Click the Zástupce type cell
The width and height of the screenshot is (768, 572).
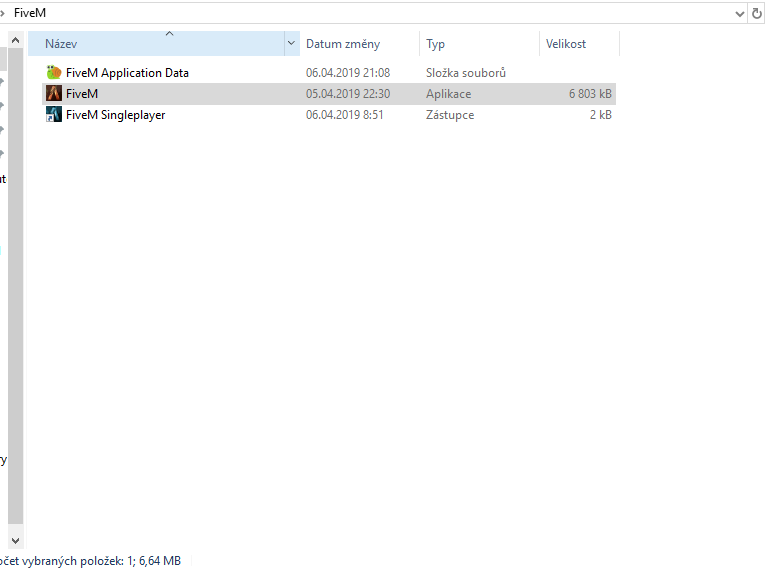[450, 115]
